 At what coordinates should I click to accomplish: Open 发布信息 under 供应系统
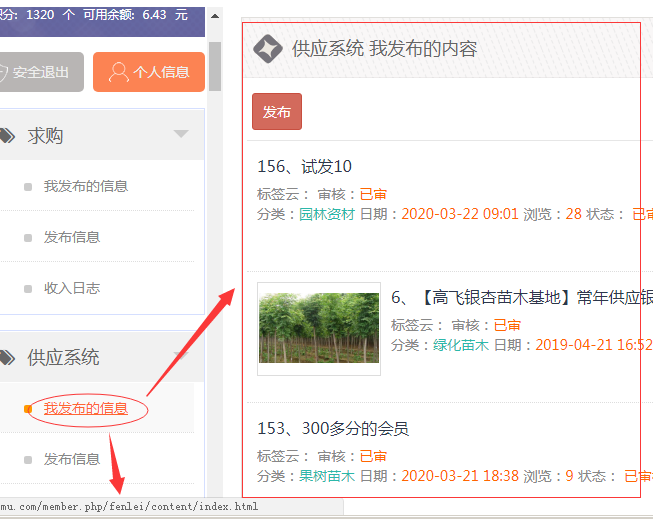pyautogui.click(x=71, y=459)
